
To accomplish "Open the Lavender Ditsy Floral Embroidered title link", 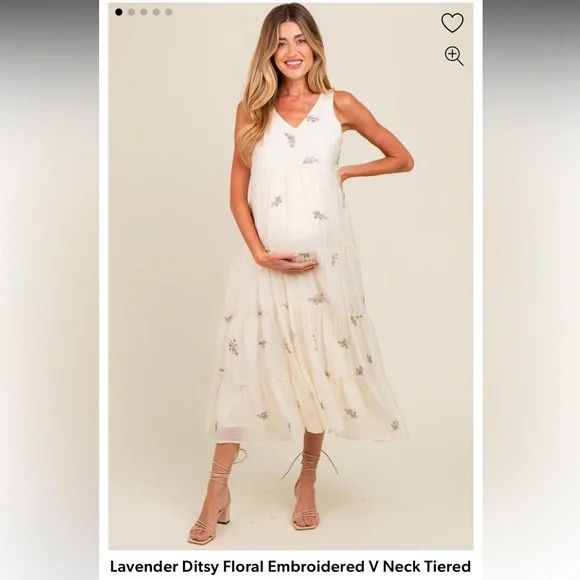I will [290, 566].
